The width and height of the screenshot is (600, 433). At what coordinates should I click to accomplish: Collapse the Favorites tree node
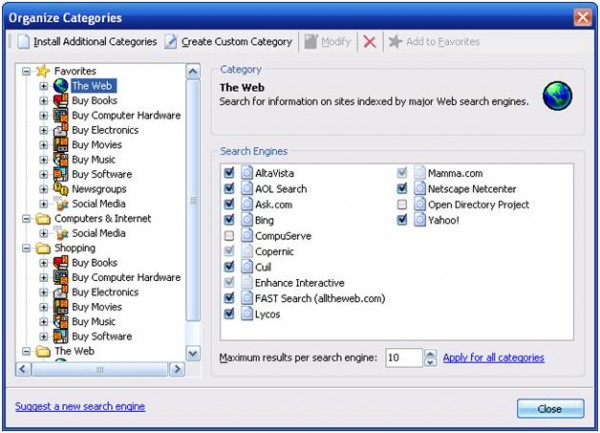click(26, 71)
